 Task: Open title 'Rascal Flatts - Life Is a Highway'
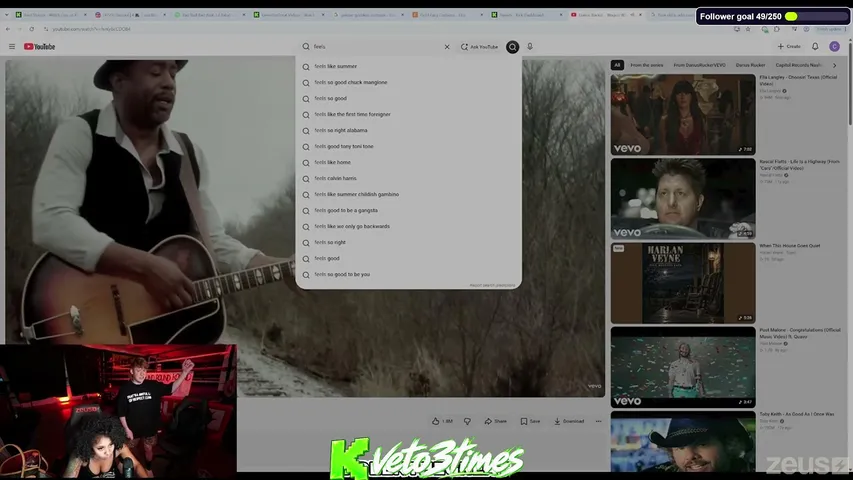tap(799, 165)
